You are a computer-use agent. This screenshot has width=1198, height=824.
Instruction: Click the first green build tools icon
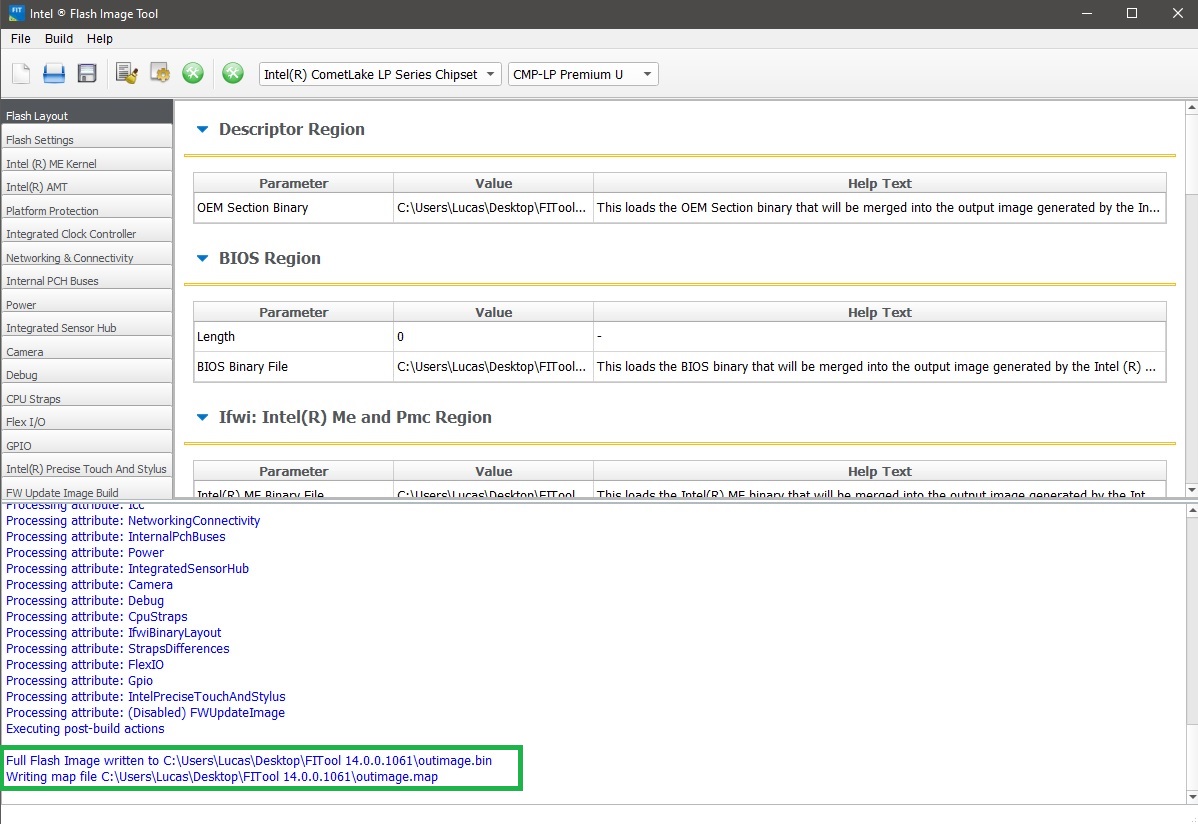pos(193,74)
